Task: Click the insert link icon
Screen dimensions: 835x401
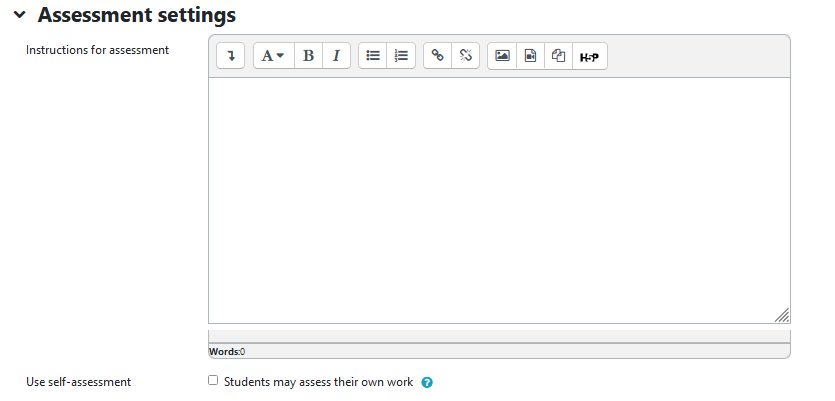Action: coord(437,56)
